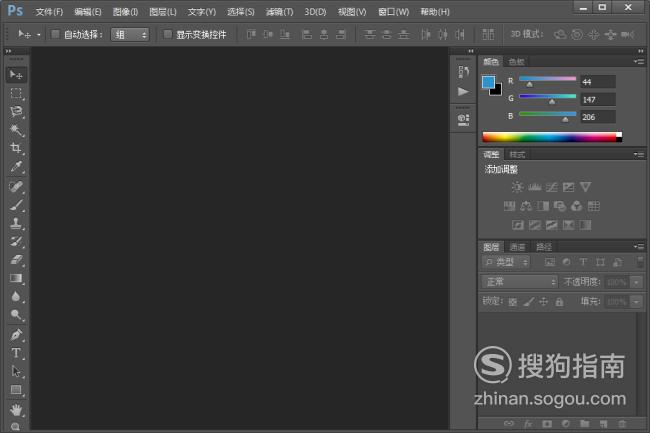Add a Levels adjustment

click(534, 187)
